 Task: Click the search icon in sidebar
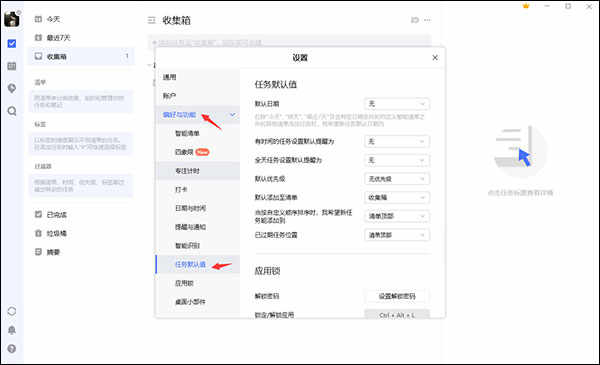[12, 111]
